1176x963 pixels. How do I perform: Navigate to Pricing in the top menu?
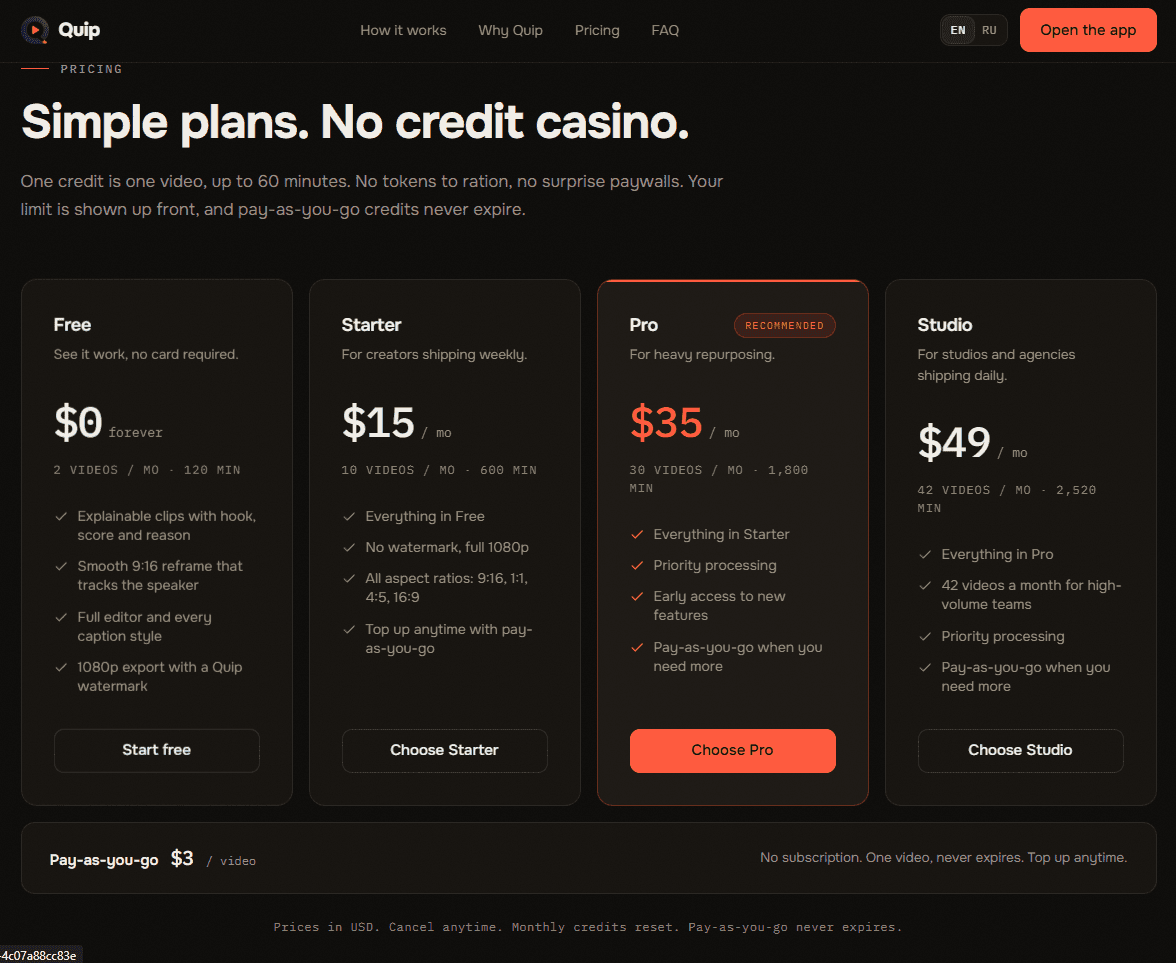click(x=597, y=31)
